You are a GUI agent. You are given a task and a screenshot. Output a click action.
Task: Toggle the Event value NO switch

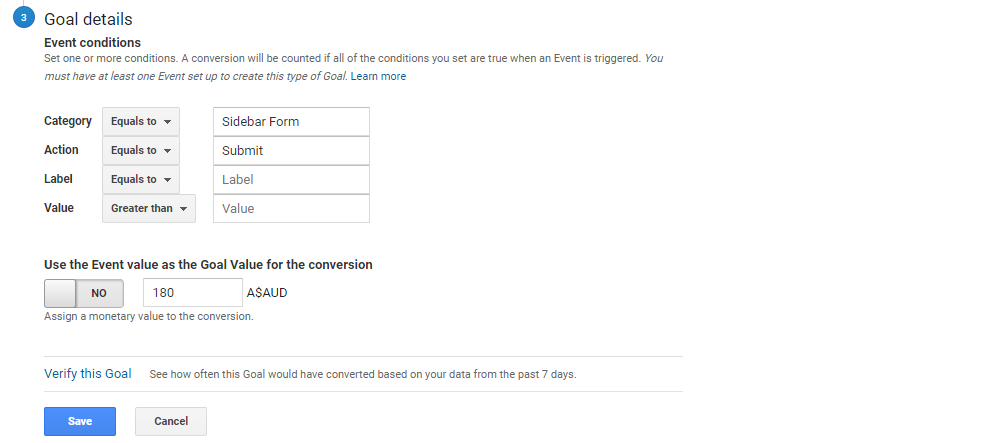(84, 293)
